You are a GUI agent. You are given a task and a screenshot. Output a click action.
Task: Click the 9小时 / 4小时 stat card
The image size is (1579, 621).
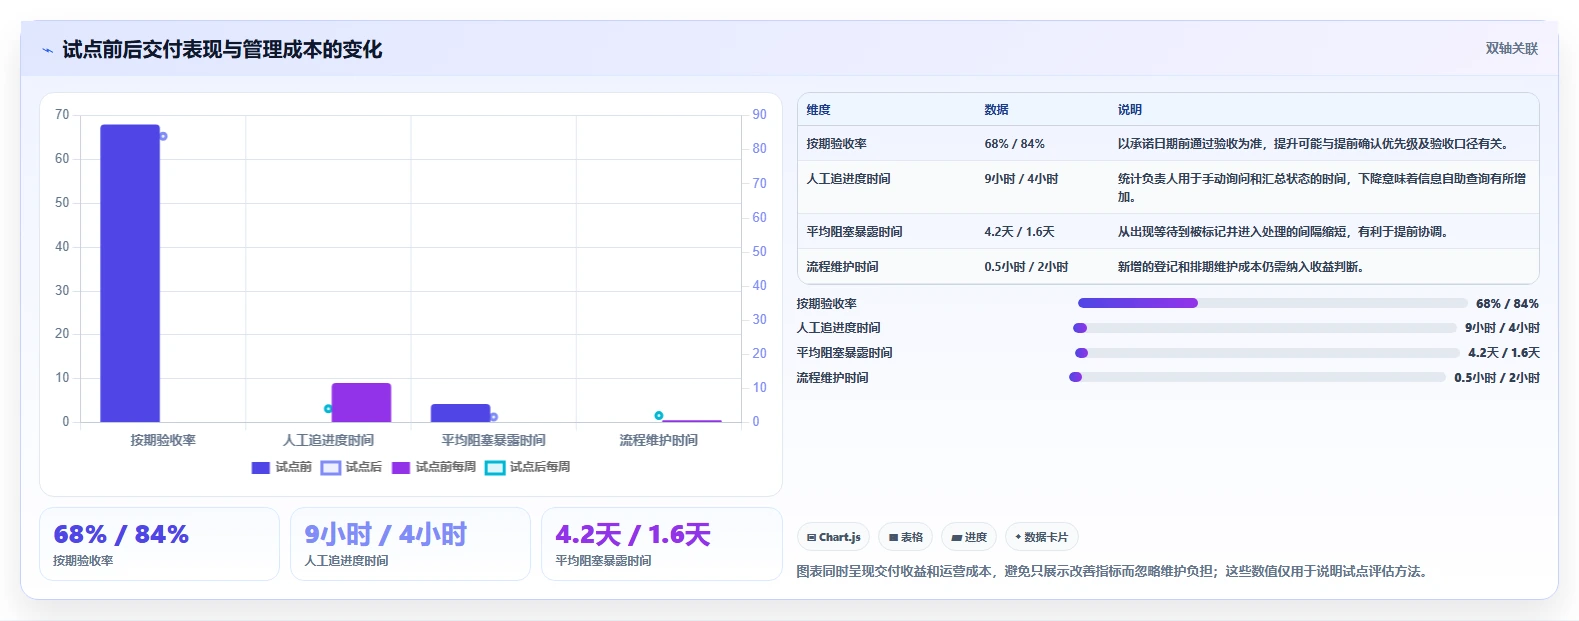pos(410,544)
